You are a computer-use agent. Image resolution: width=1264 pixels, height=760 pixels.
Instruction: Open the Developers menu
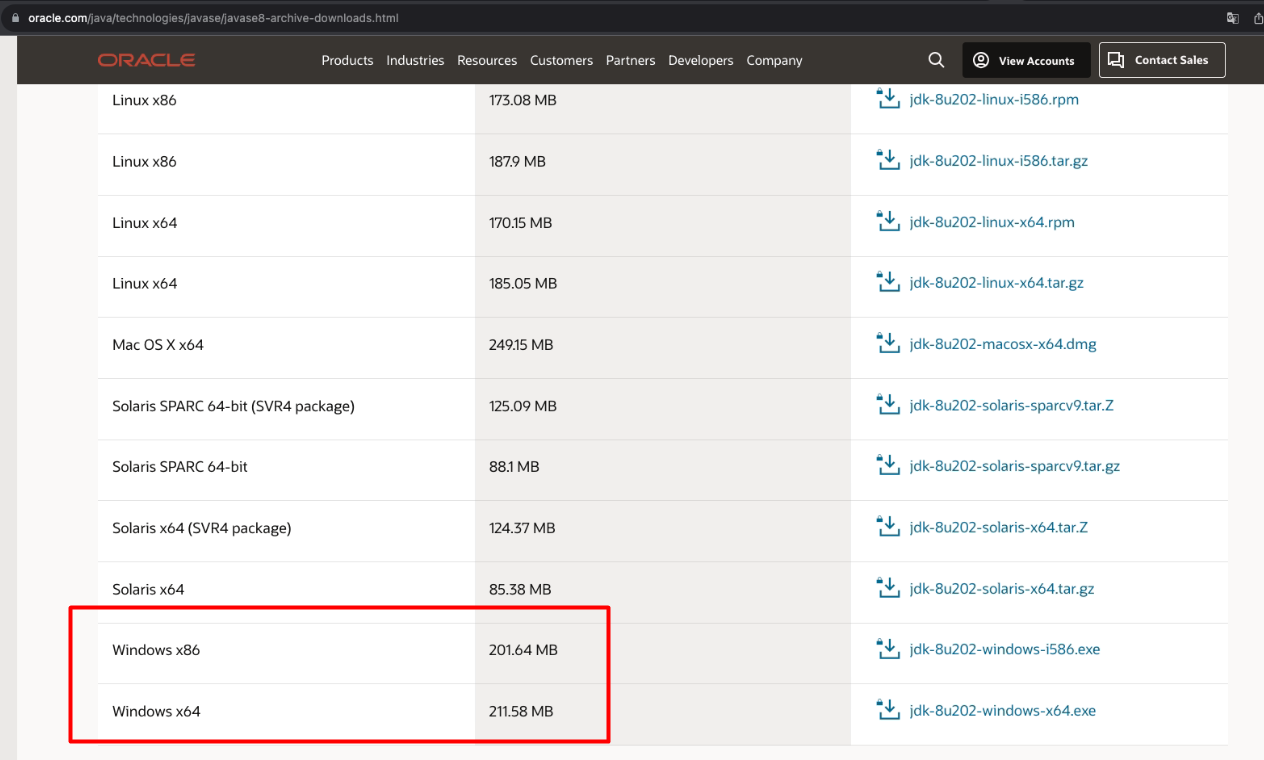(701, 60)
